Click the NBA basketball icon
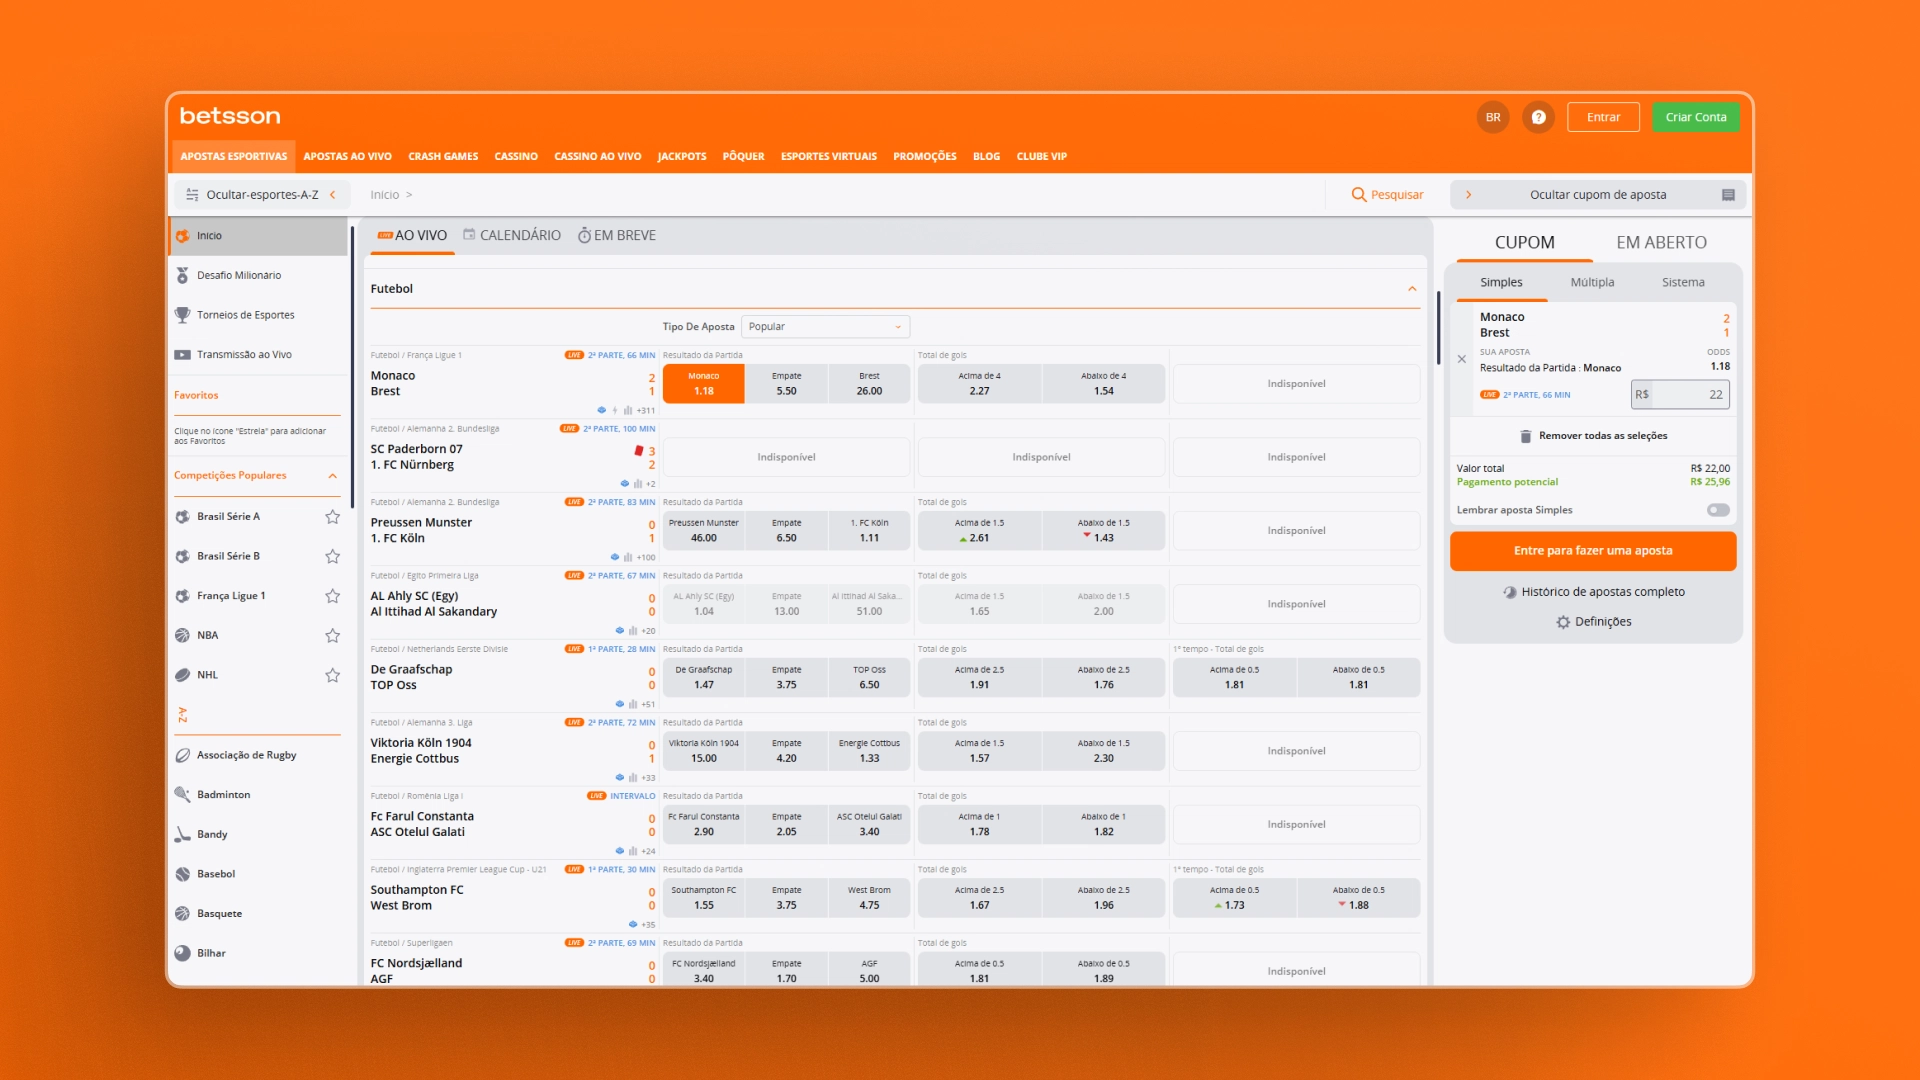1920x1080 pixels. tap(182, 635)
